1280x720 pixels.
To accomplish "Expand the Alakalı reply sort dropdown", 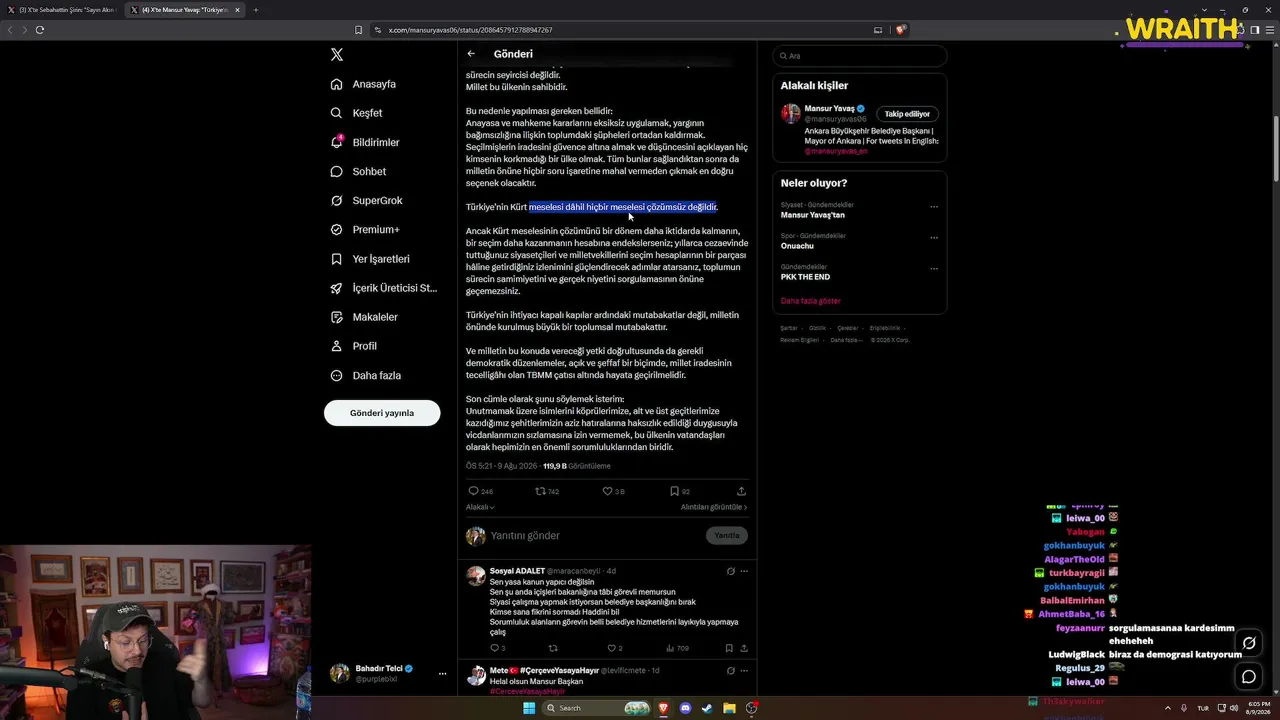I will [480, 507].
